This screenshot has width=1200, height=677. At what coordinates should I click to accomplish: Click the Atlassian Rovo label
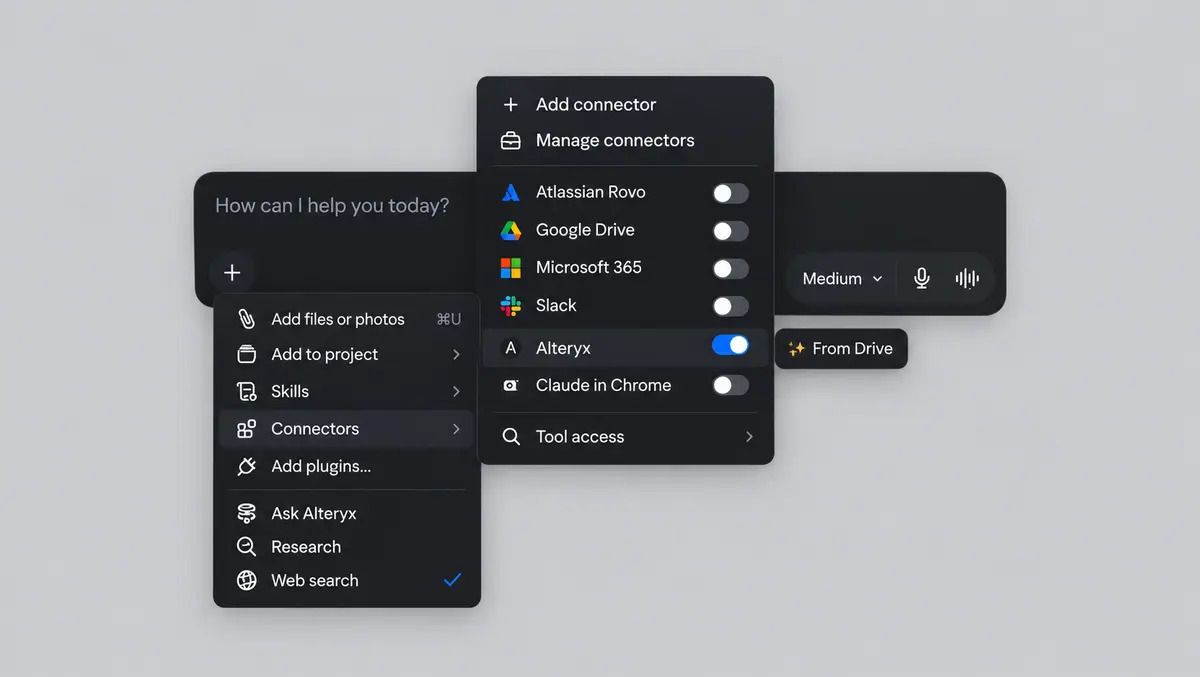pyautogui.click(x=590, y=192)
